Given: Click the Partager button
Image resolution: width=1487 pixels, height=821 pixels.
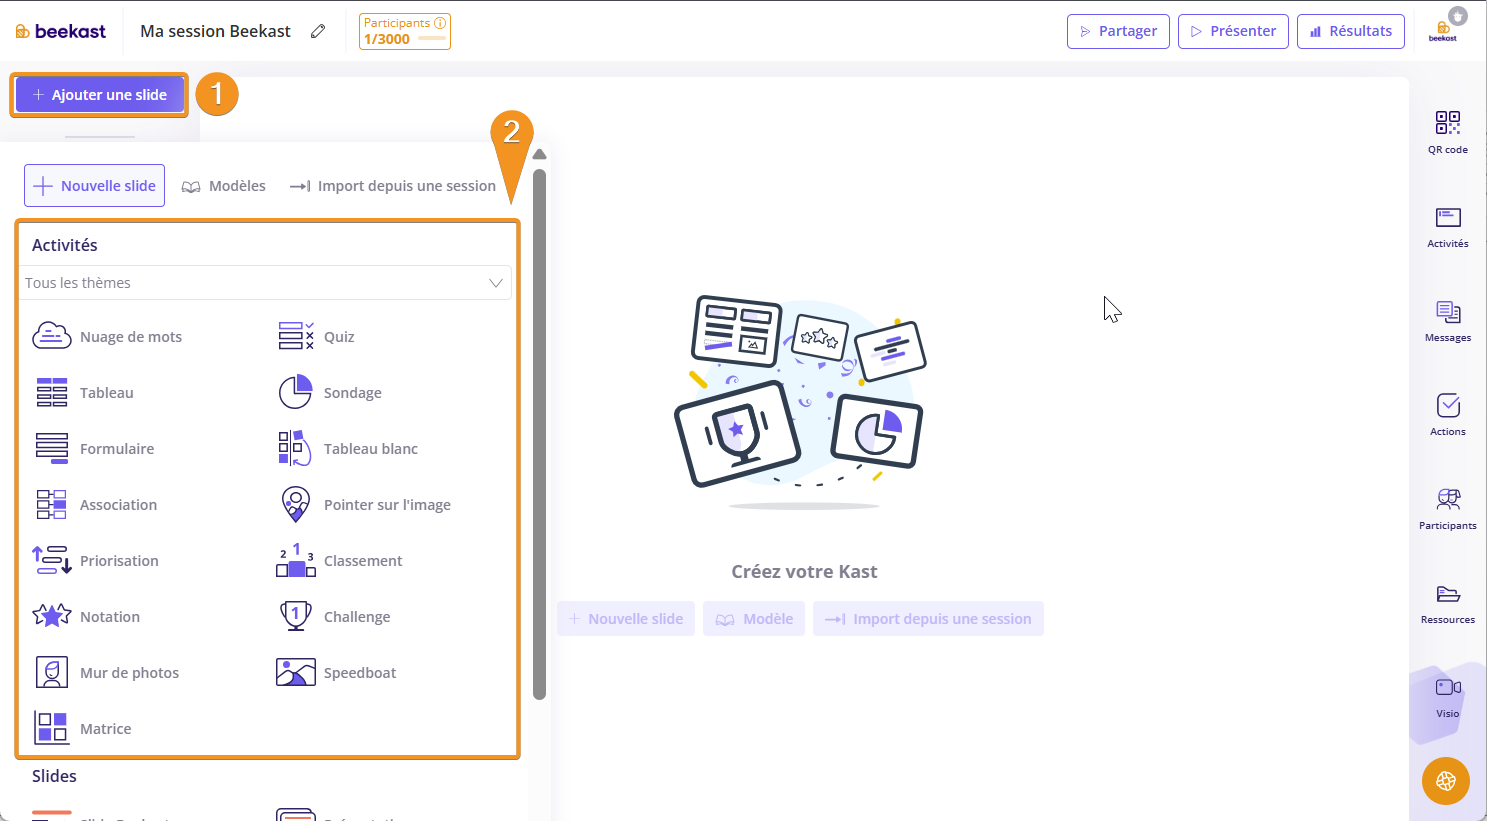Looking at the screenshot, I should (1117, 31).
